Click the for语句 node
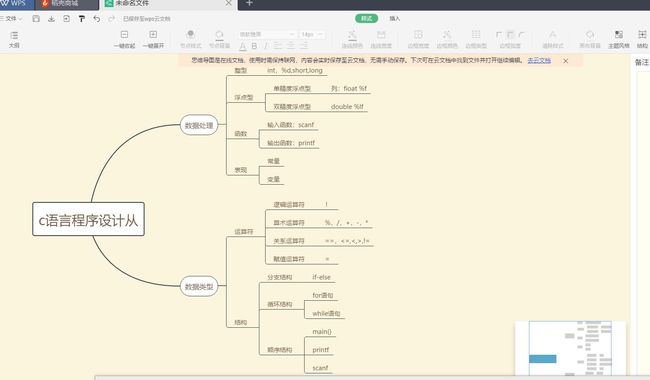 (323, 295)
